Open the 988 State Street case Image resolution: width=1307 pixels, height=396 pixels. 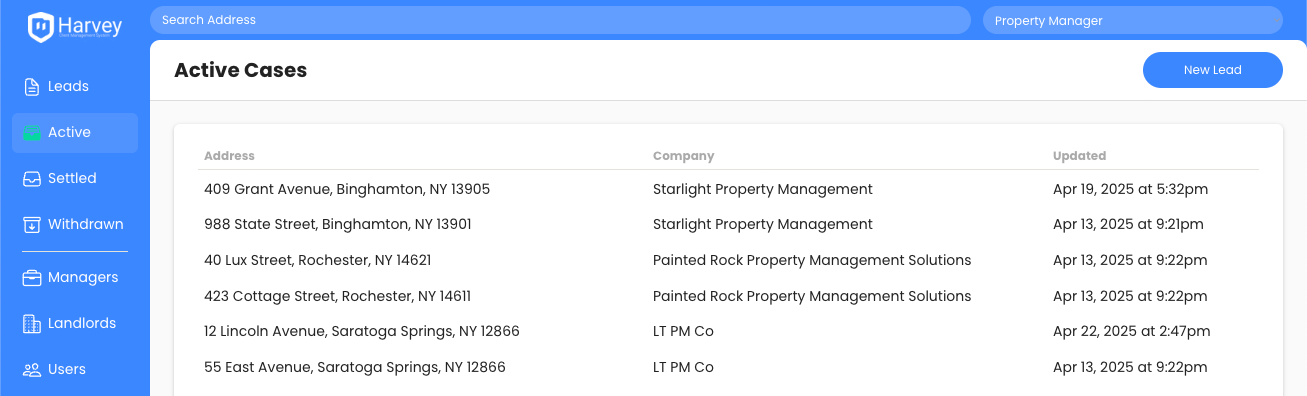pos(728,225)
